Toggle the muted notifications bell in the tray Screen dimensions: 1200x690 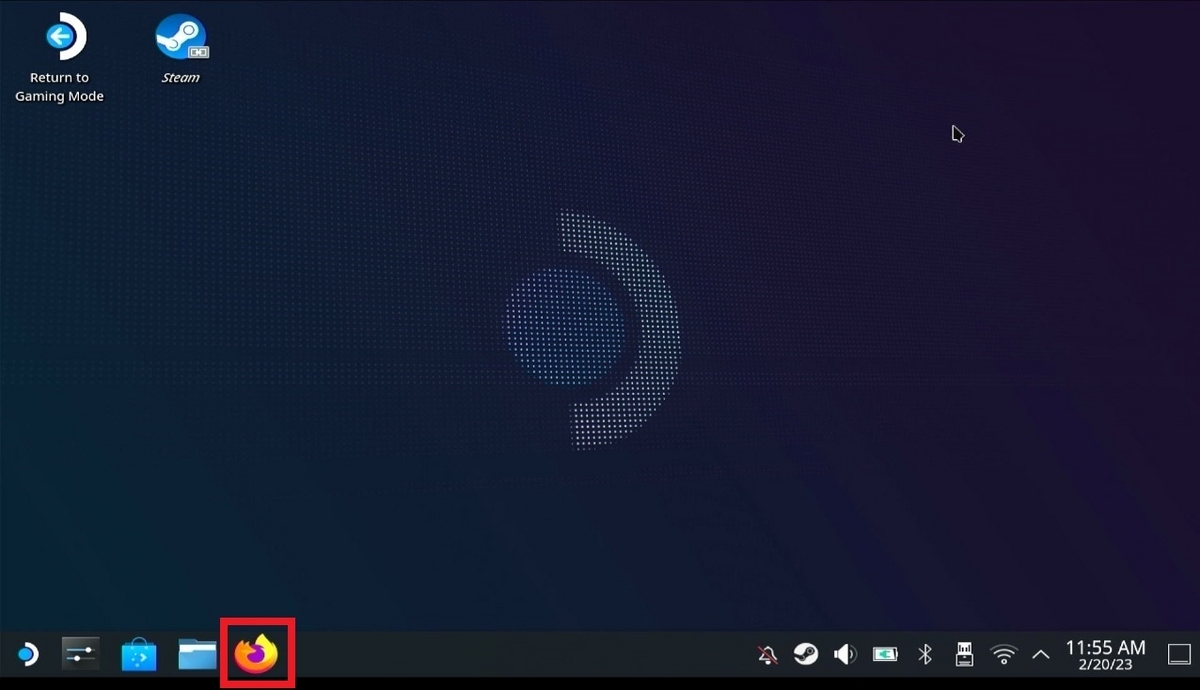click(x=767, y=655)
